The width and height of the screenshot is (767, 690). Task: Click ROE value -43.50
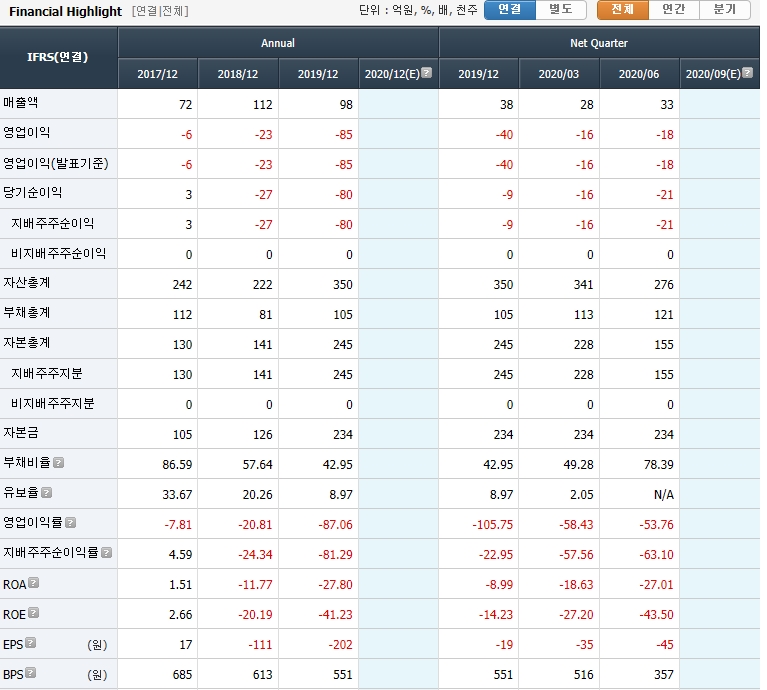(656, 615)
